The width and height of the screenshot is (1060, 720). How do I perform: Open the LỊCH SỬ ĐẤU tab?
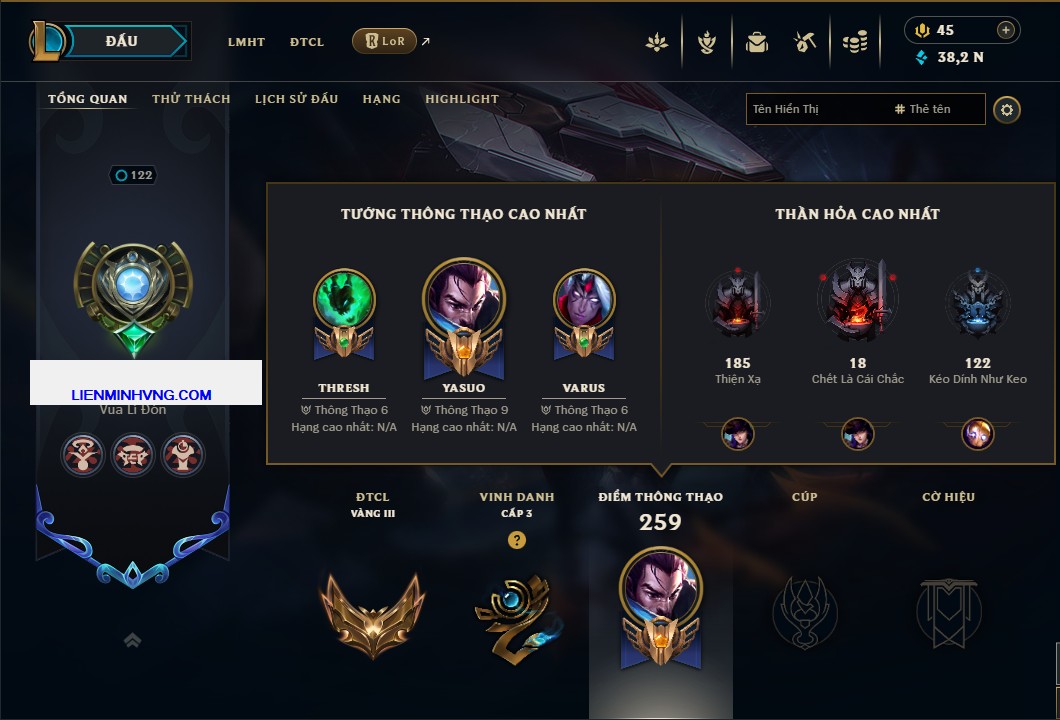tap(296, 99)
